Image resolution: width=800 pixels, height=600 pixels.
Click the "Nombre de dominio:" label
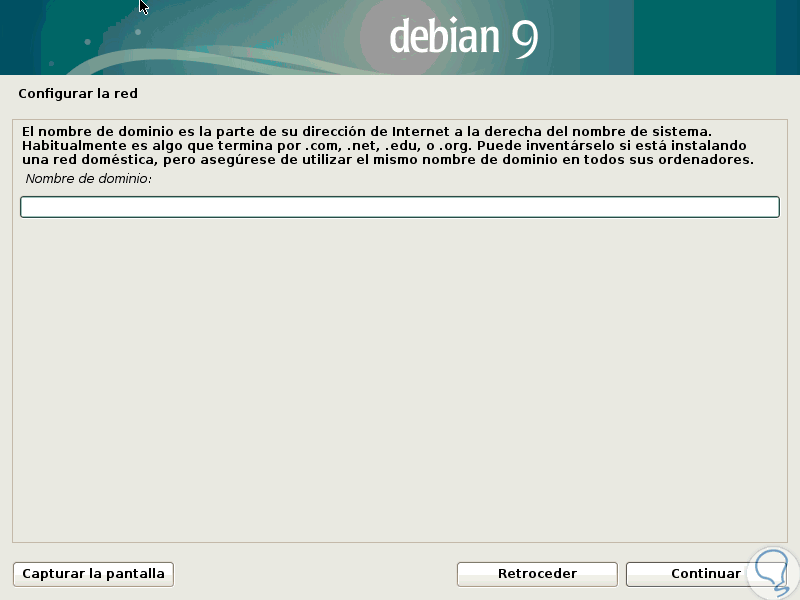[88, 179]
